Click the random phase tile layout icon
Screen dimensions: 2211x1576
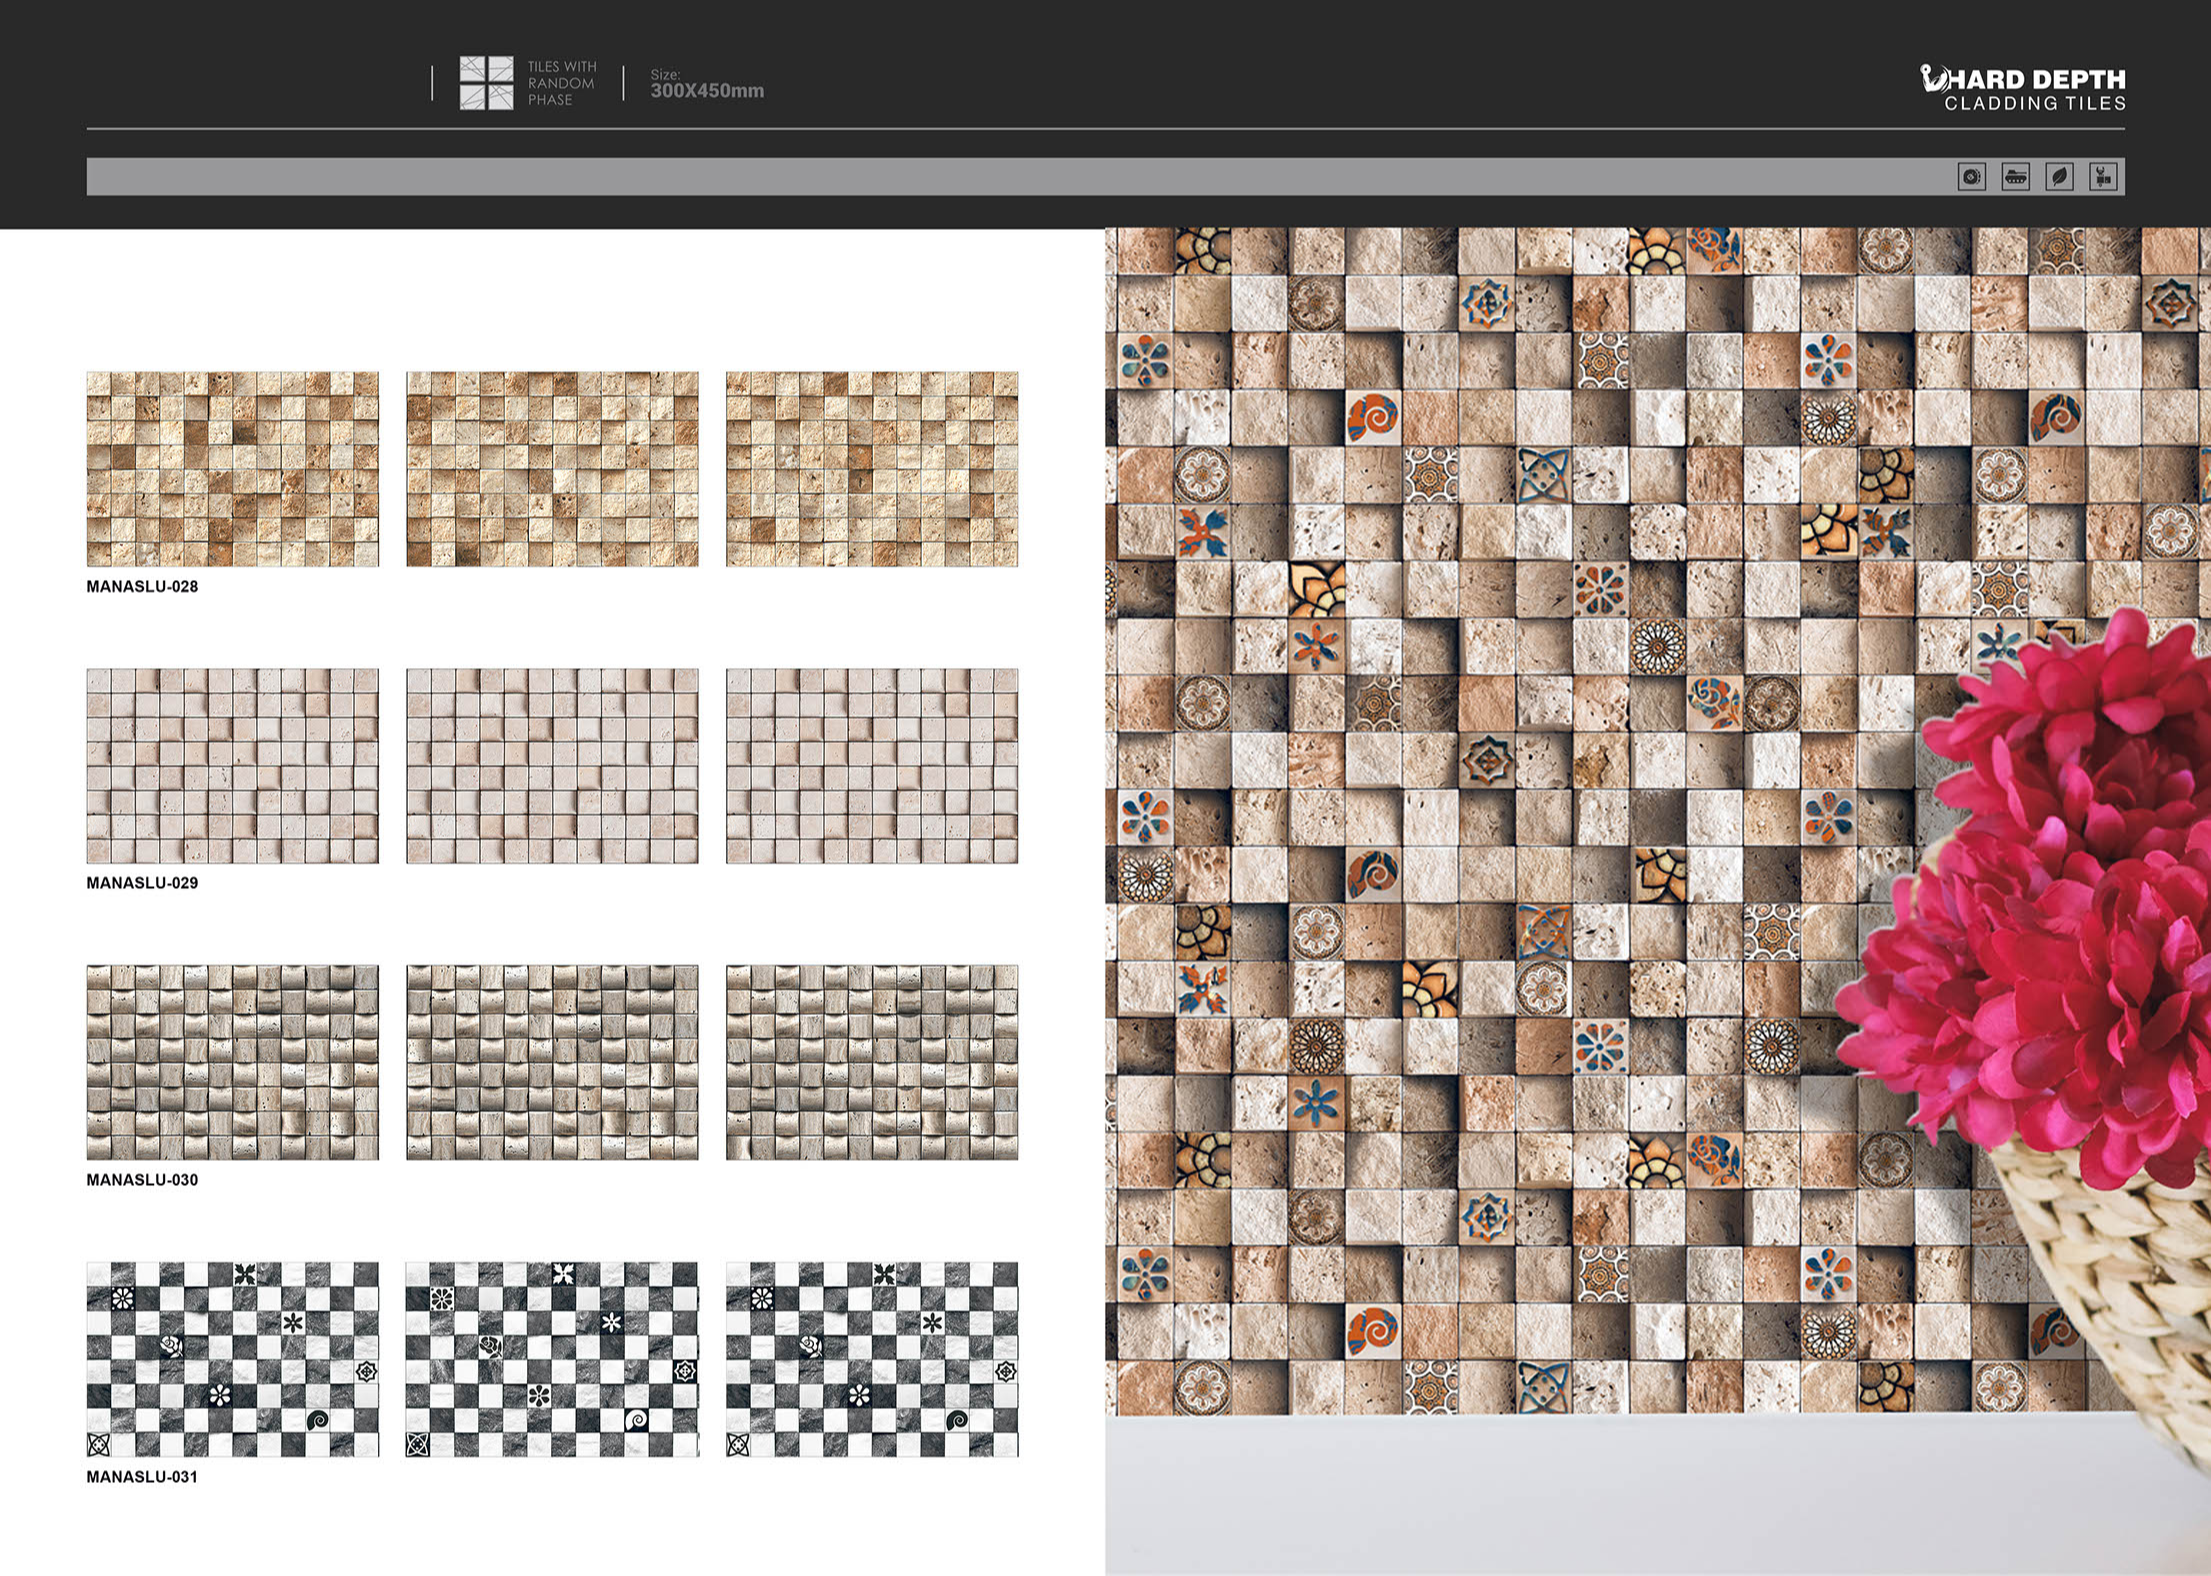(x=486, y=83)
